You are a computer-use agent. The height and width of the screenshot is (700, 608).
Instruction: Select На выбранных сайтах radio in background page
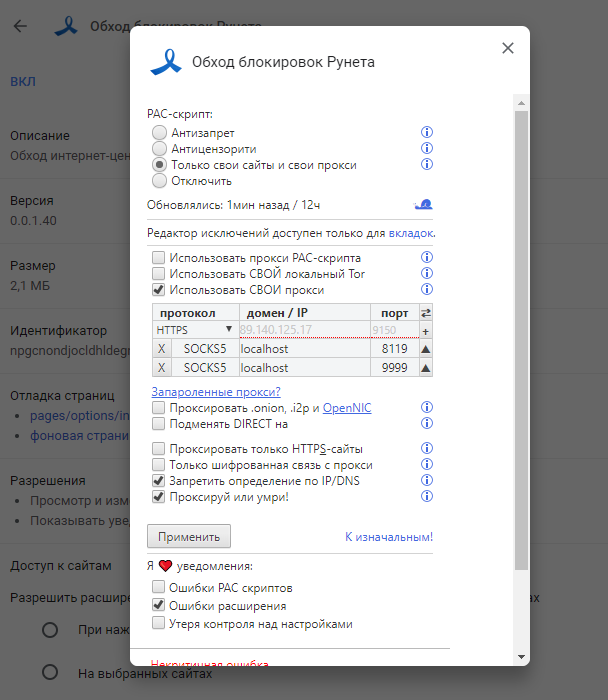click(50, 672)
